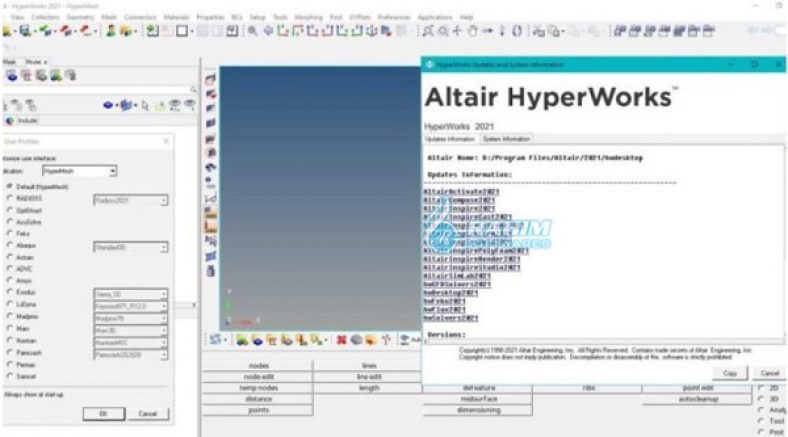Open User Profiles via the person icon
This screenshot has height=437, width=788.
click(x=111, y=31)
